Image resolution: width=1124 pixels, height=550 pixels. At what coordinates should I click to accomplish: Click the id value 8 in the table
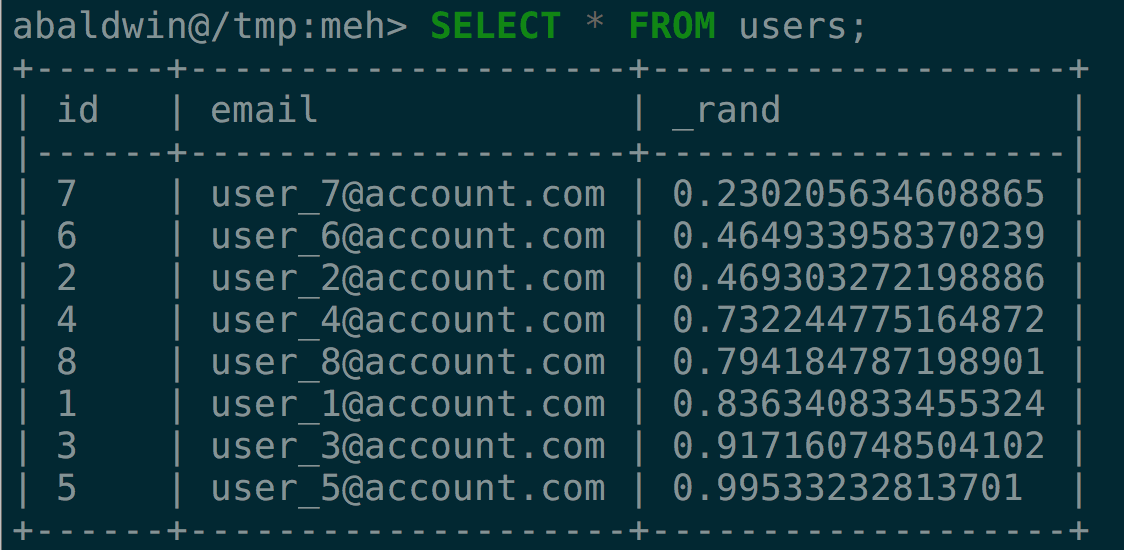(67, 363)
